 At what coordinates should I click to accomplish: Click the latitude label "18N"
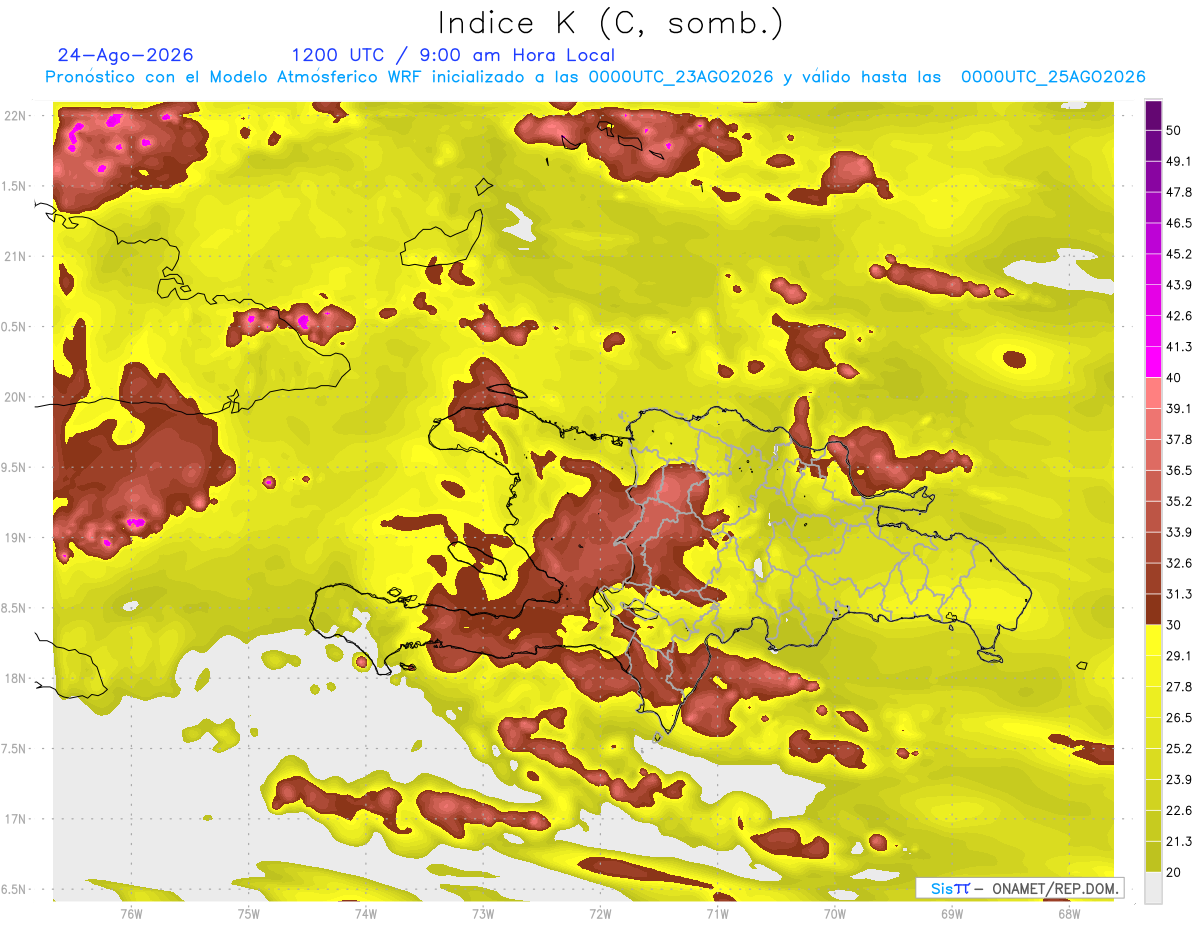[16, 679]
